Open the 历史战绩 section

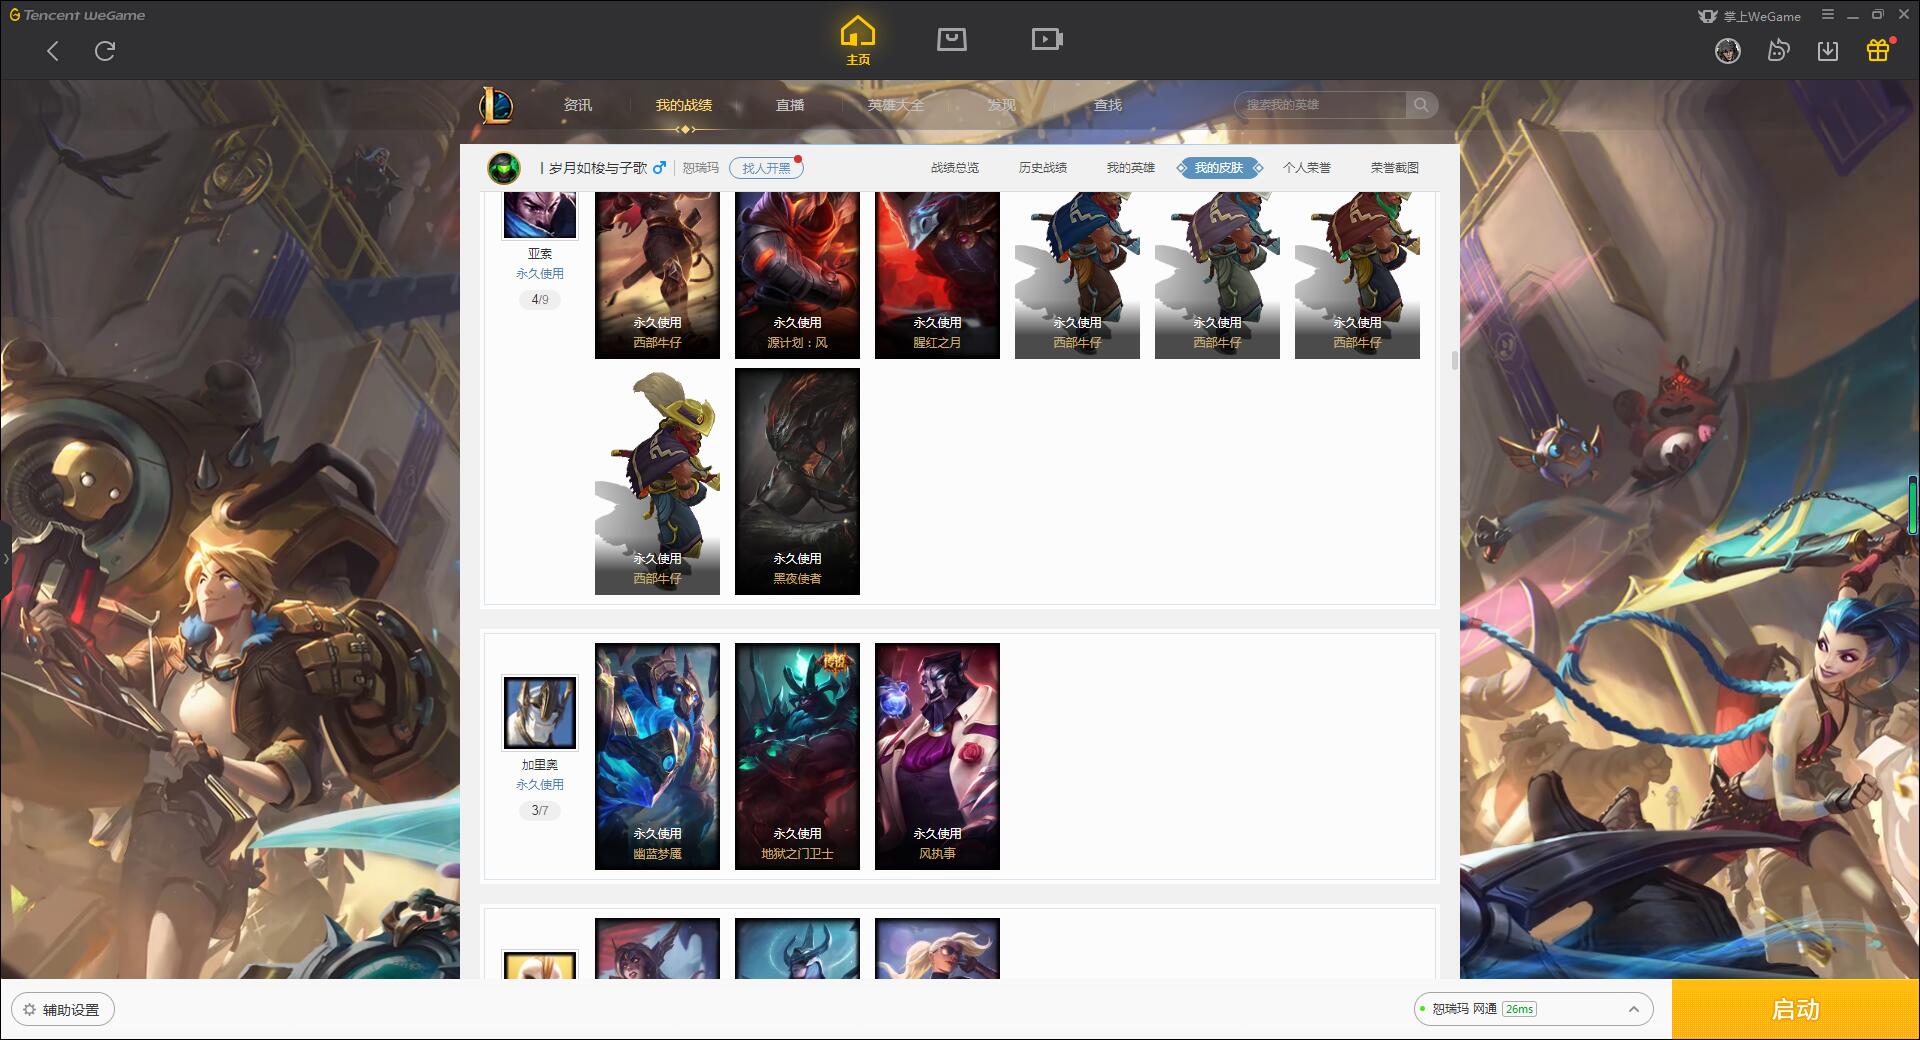[x=1043, y=168]
